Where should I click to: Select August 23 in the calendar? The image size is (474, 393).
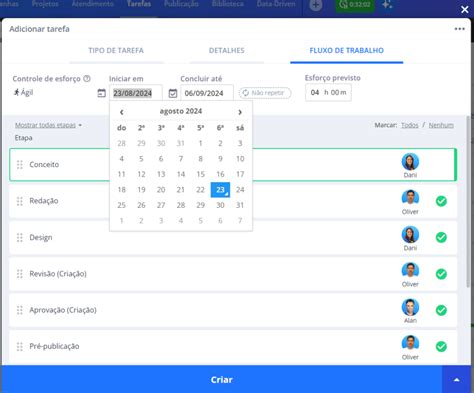220,190
